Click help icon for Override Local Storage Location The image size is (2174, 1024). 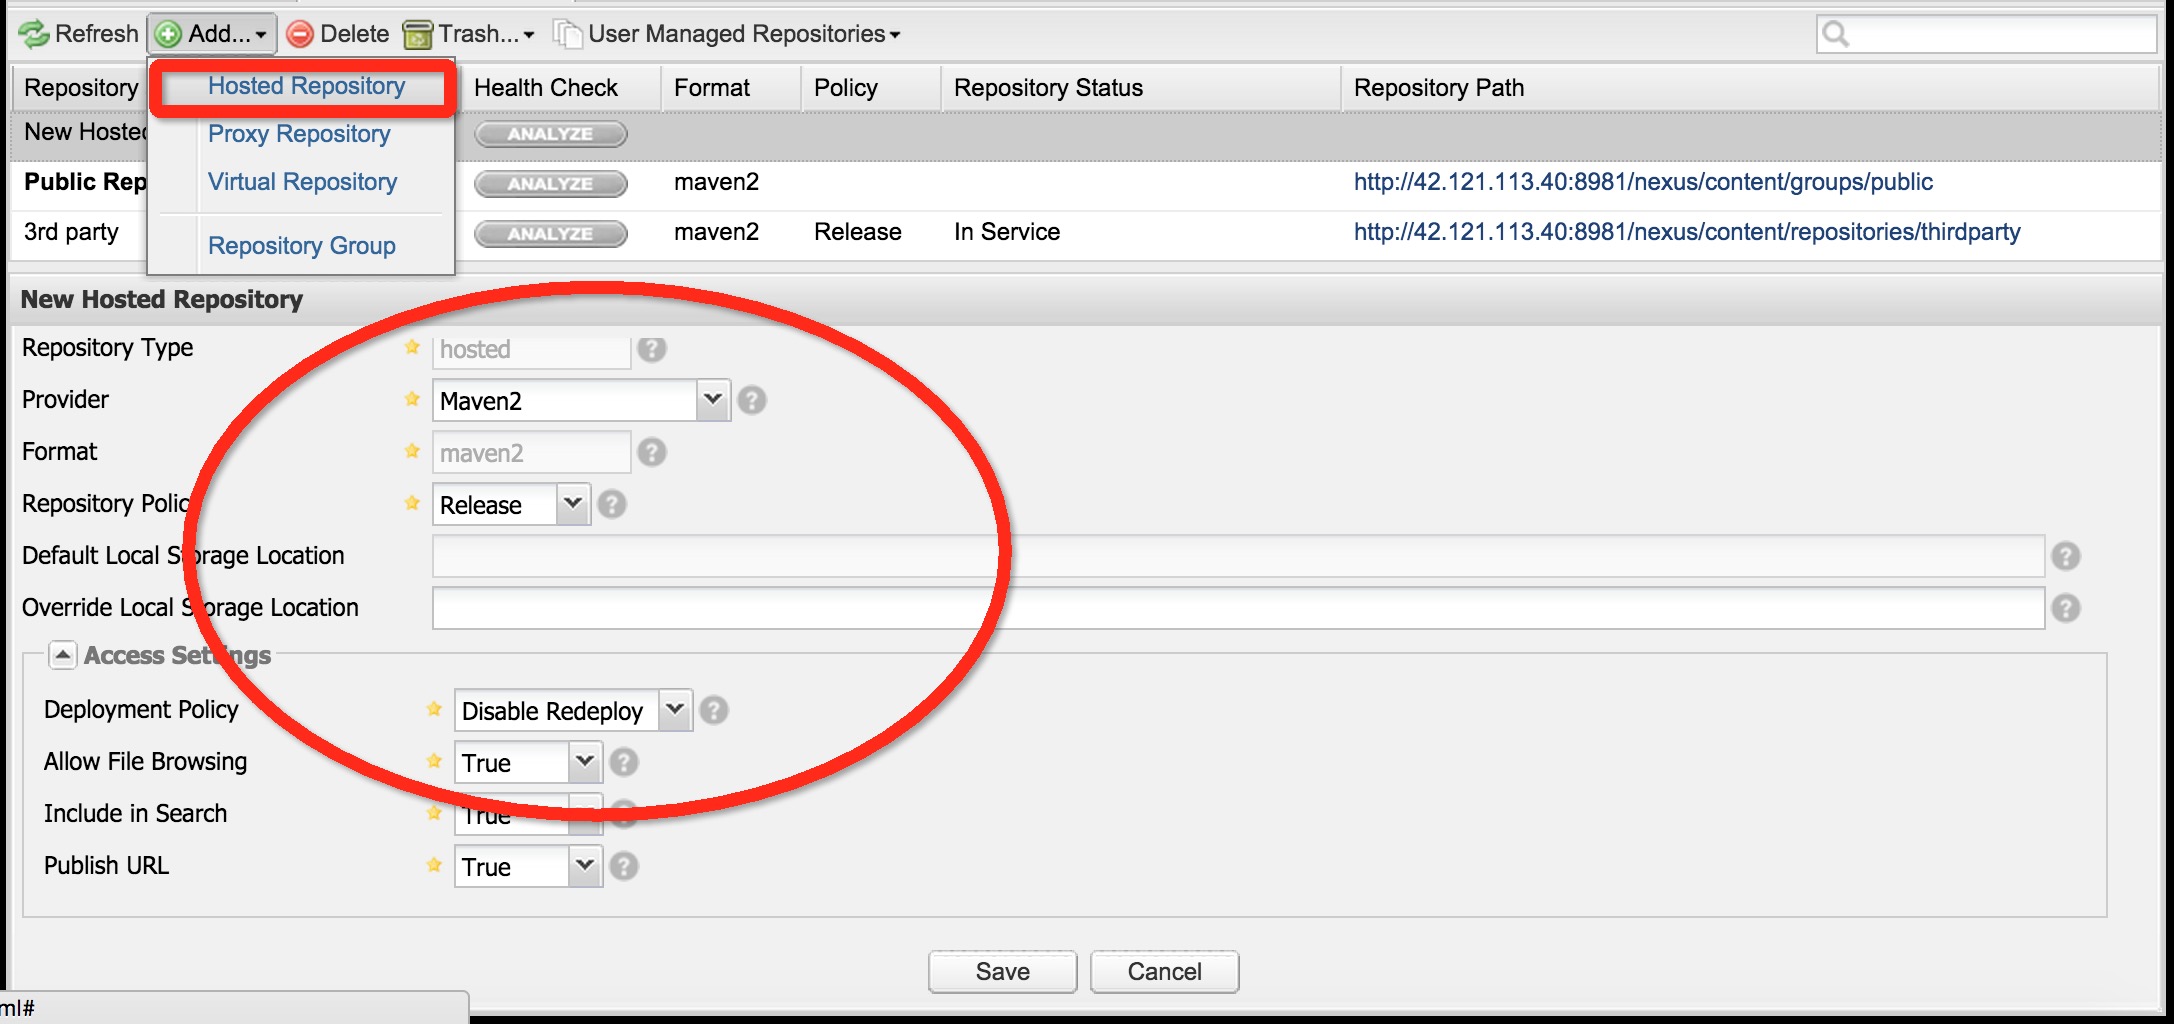click(x=2066, y=609)
